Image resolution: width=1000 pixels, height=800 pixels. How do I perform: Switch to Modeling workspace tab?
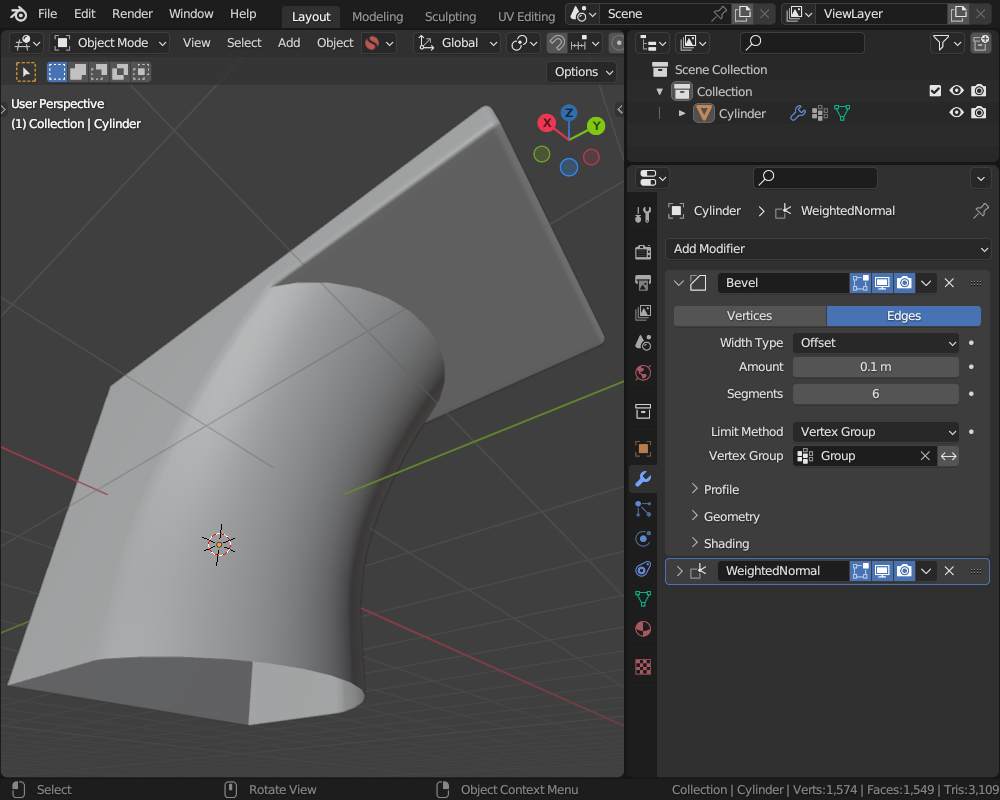coord(378,16)
